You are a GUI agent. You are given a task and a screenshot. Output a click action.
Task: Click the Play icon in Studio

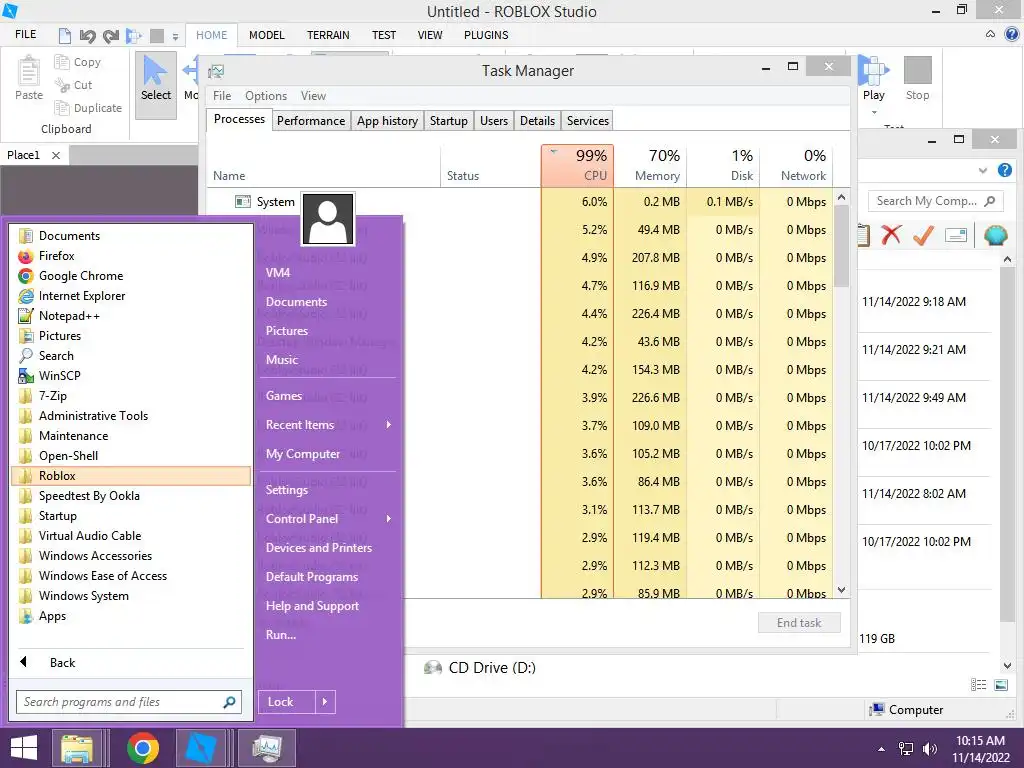pos(873,71)
